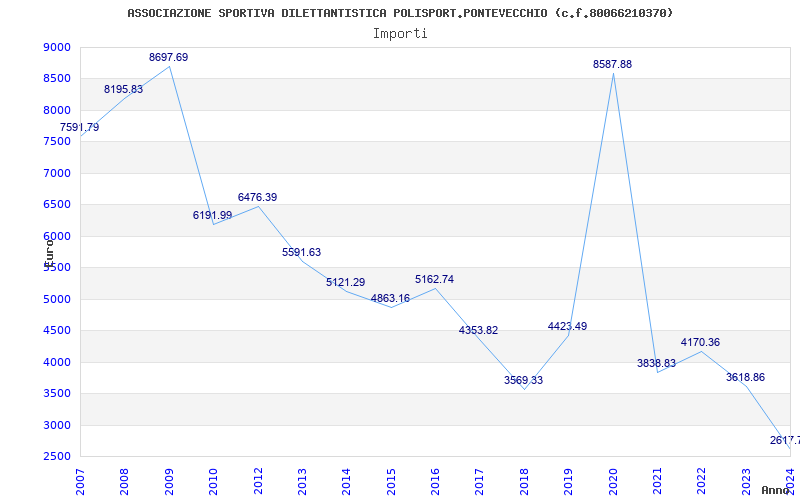Select the 5591.63 value label
This screenshot has width=800, height=500.
click(x=302, y=253)
